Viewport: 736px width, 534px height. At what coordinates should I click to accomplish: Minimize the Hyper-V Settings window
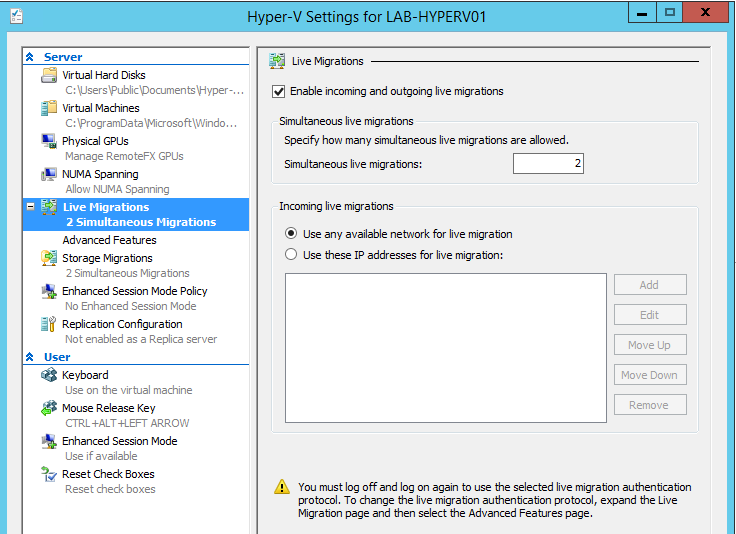click(642, 13)
